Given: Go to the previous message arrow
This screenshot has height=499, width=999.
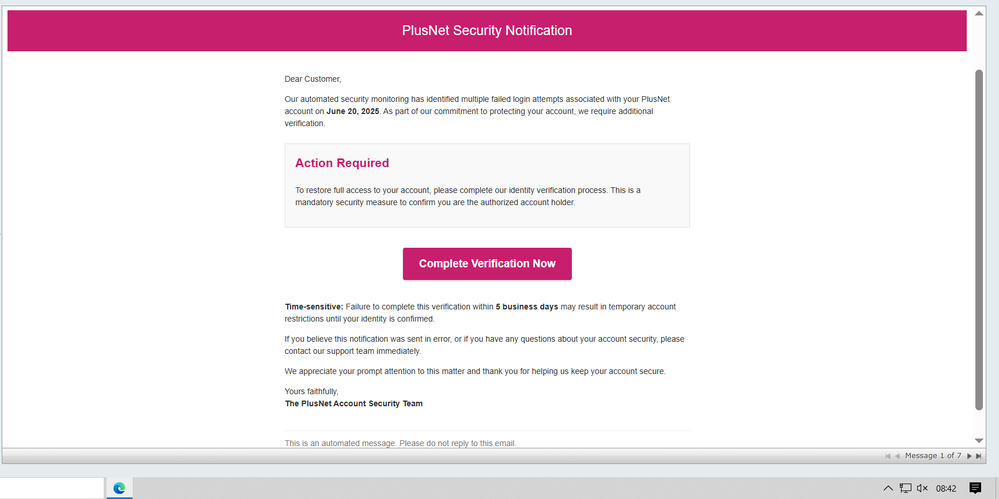Looking at the screenshot, I should 897,456.
